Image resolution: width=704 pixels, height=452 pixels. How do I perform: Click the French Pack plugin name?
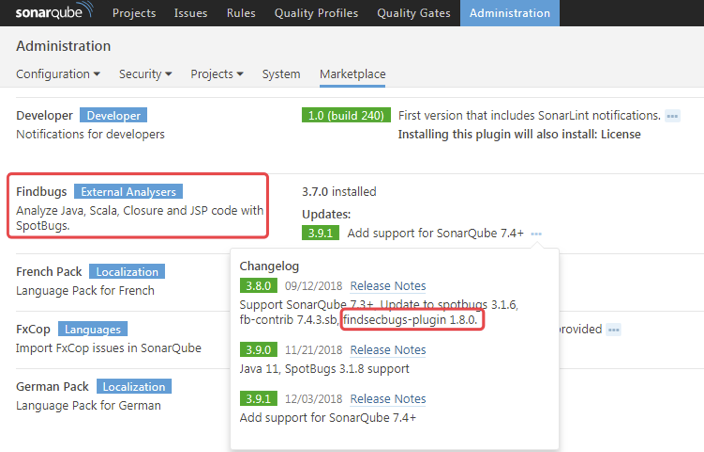click(x=49, y=272)
